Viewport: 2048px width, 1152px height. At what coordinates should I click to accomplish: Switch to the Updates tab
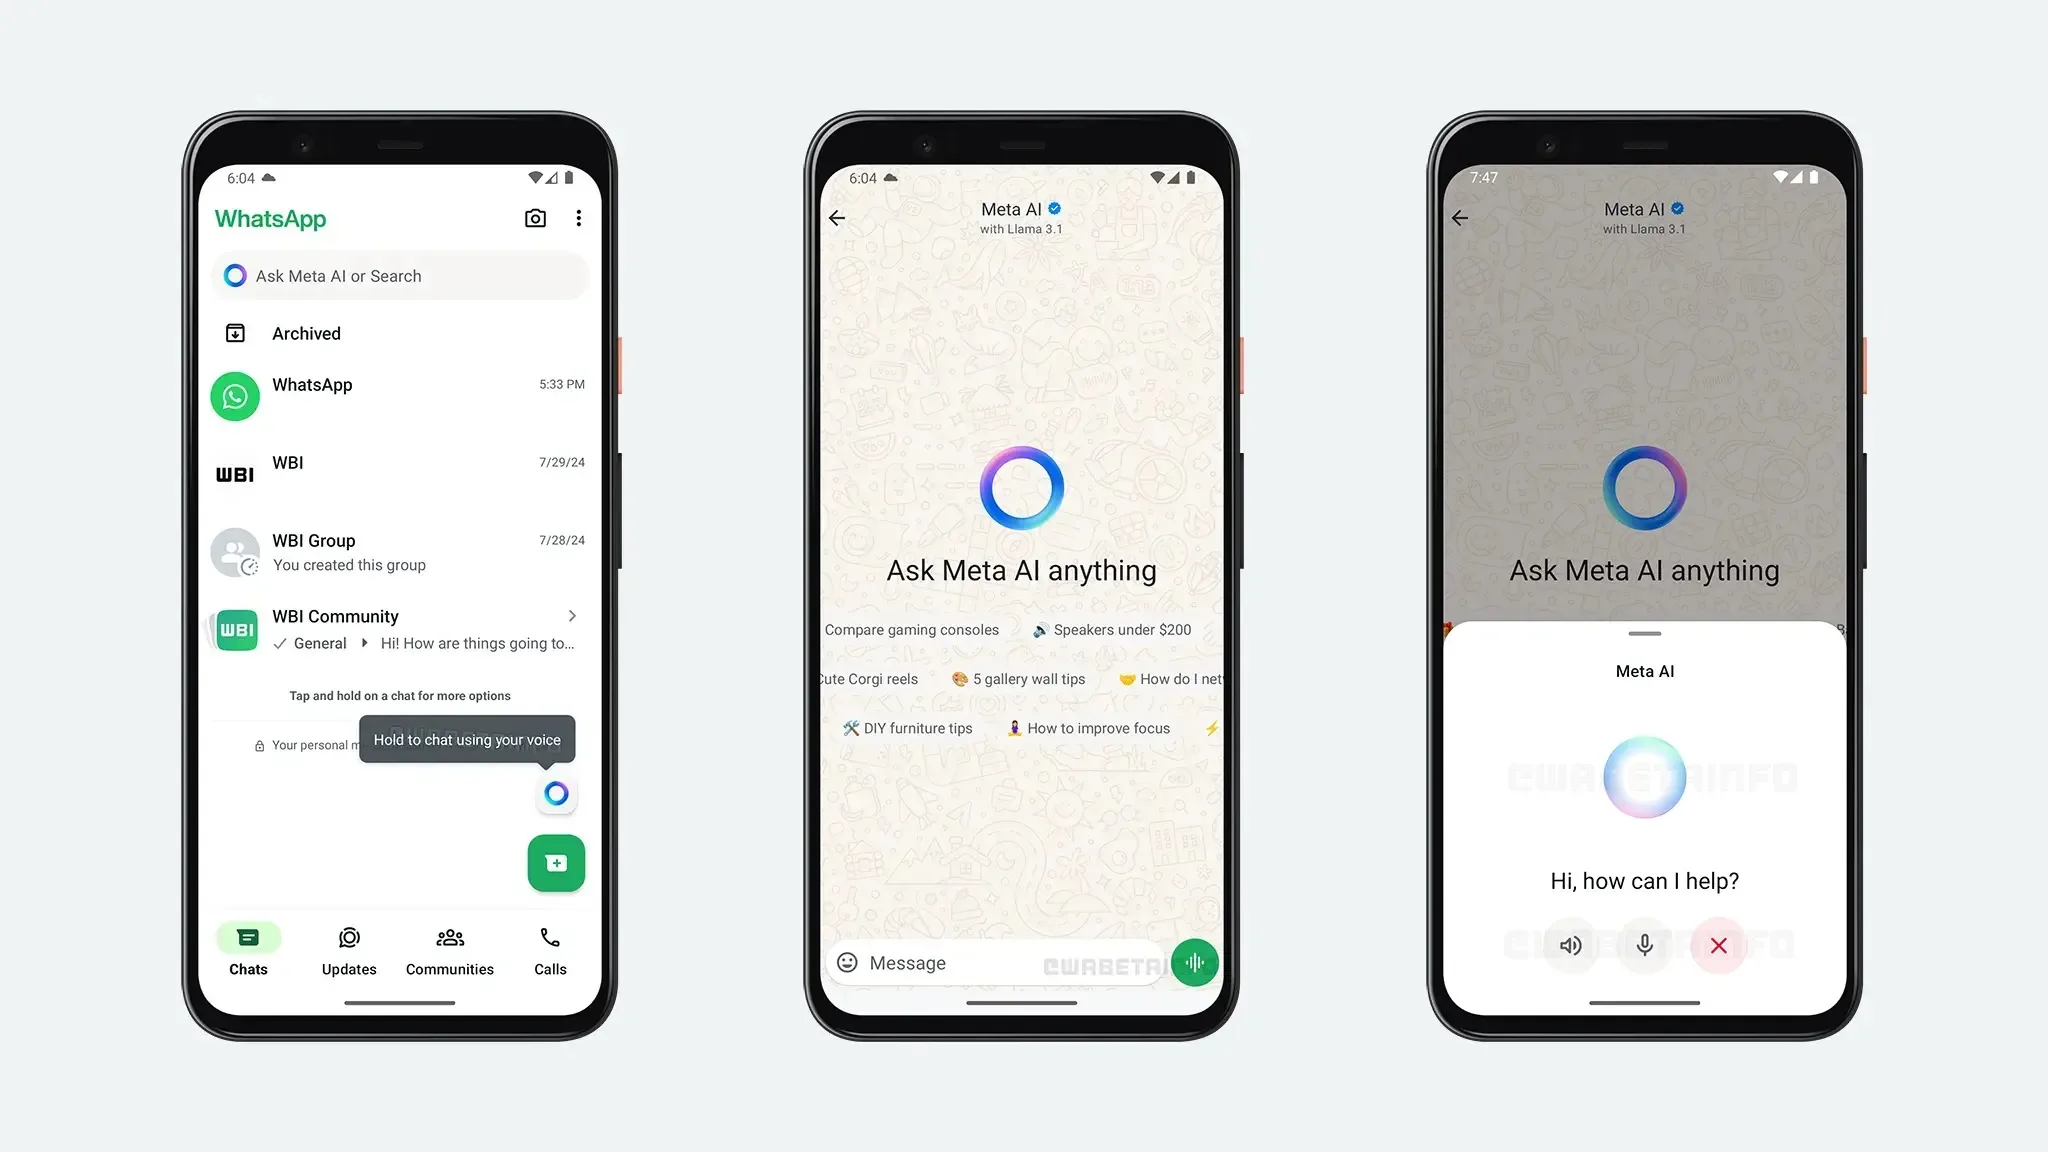[349, 949]
